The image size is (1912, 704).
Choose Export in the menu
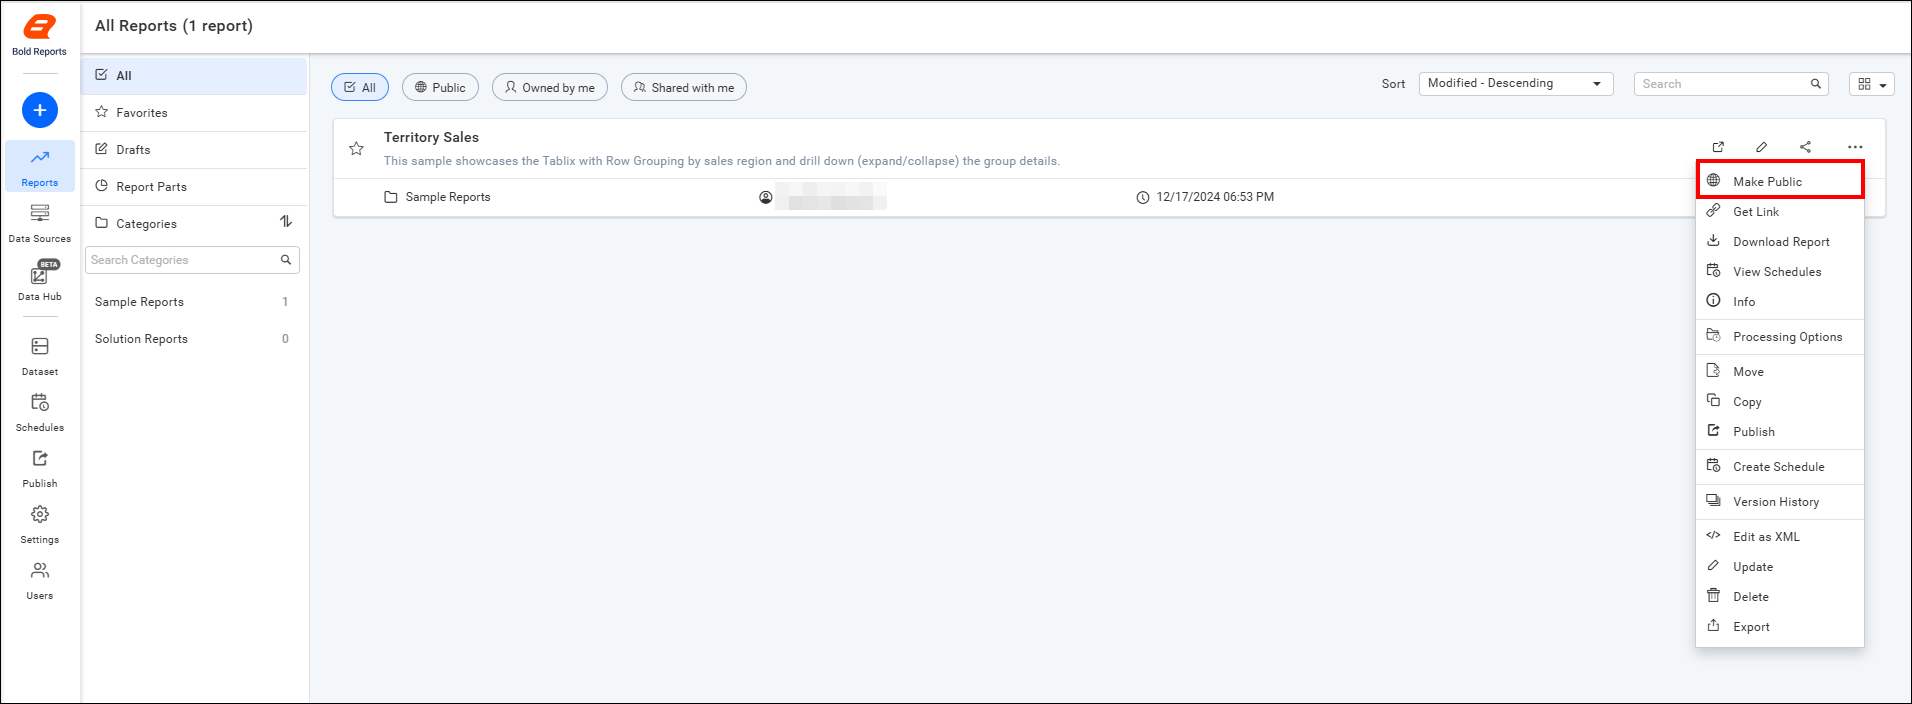[1780, 626]
